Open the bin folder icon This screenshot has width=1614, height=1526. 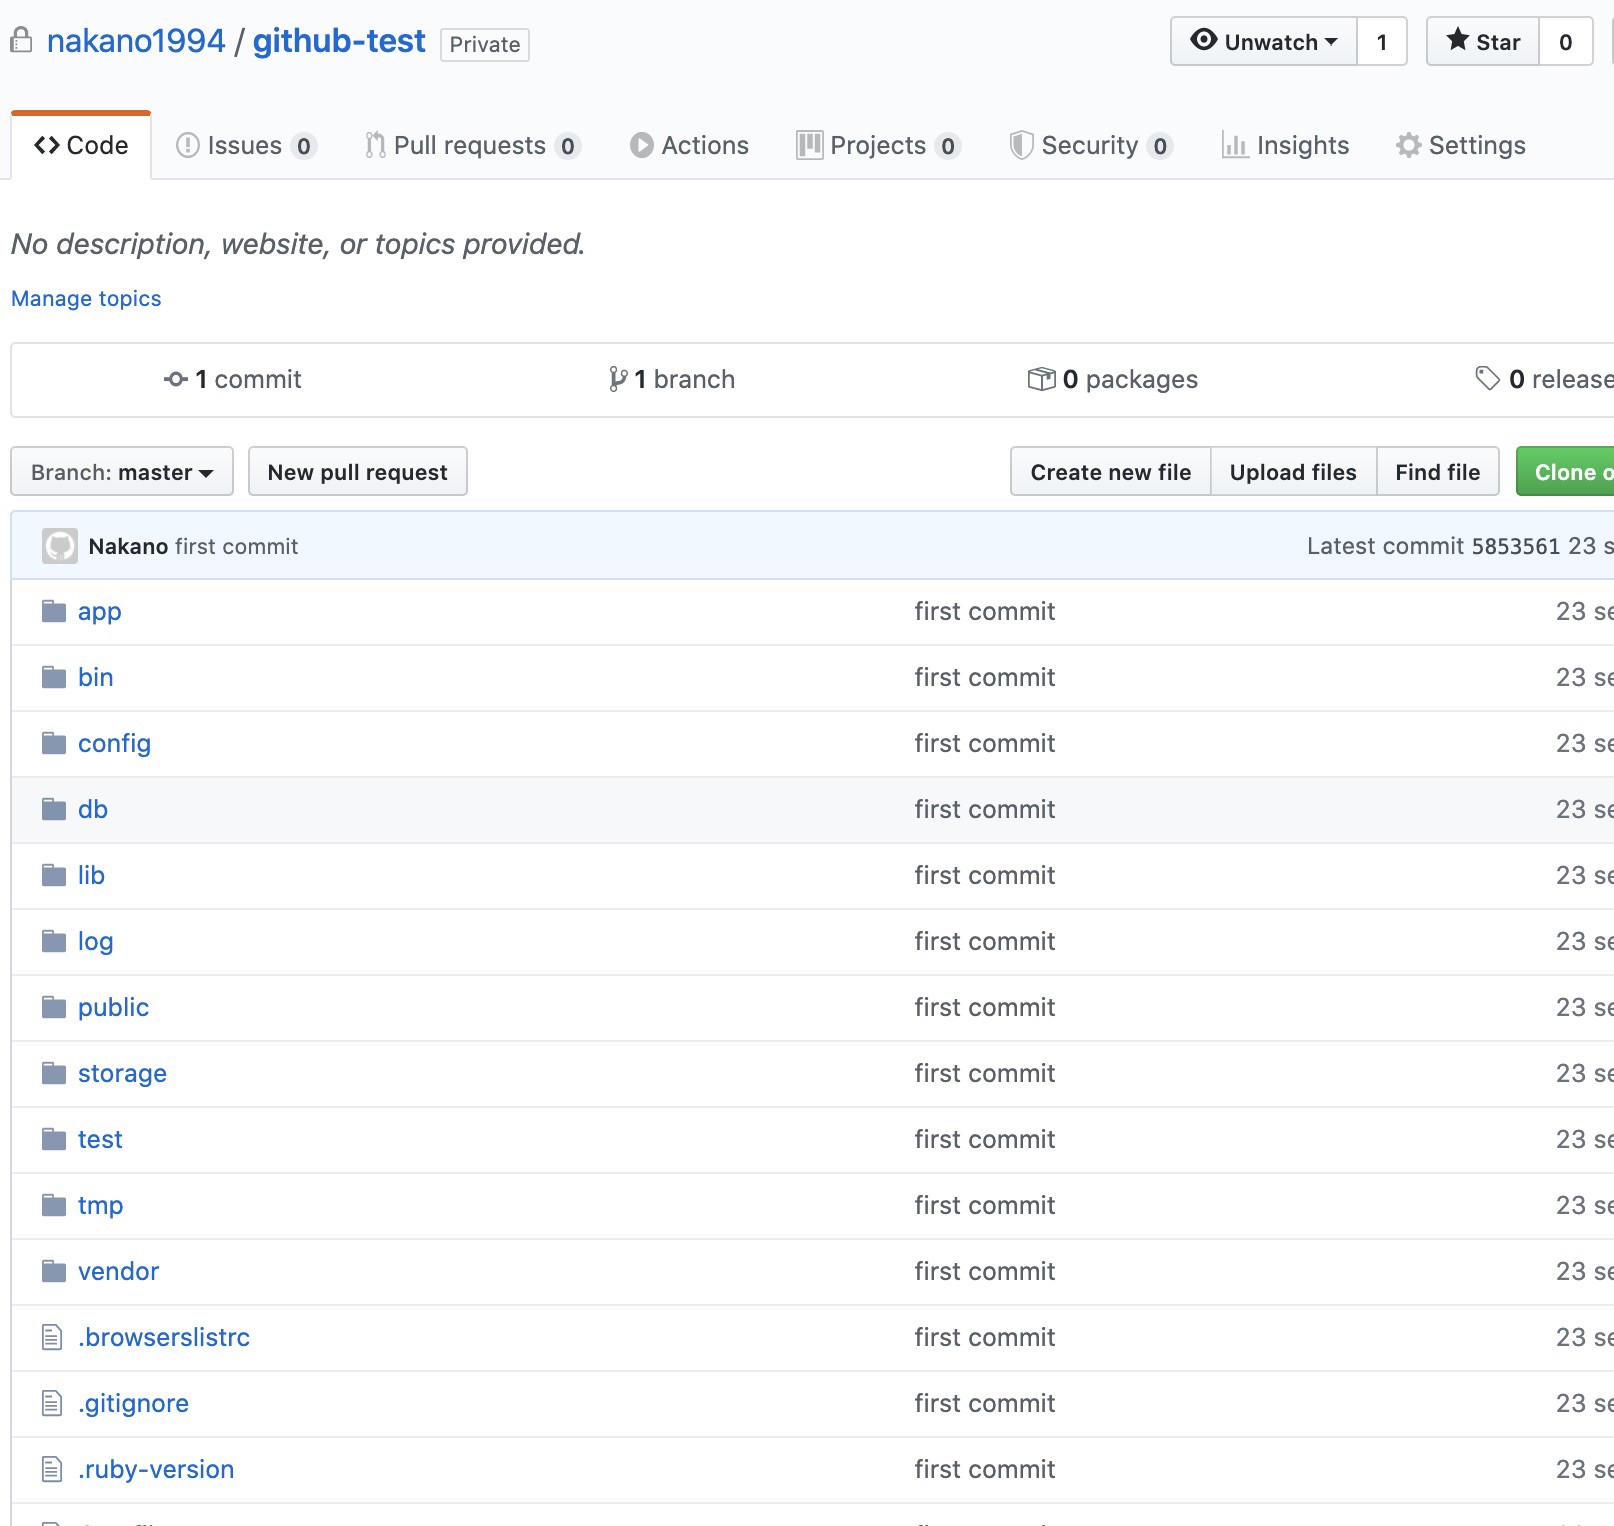click(54, 677)
